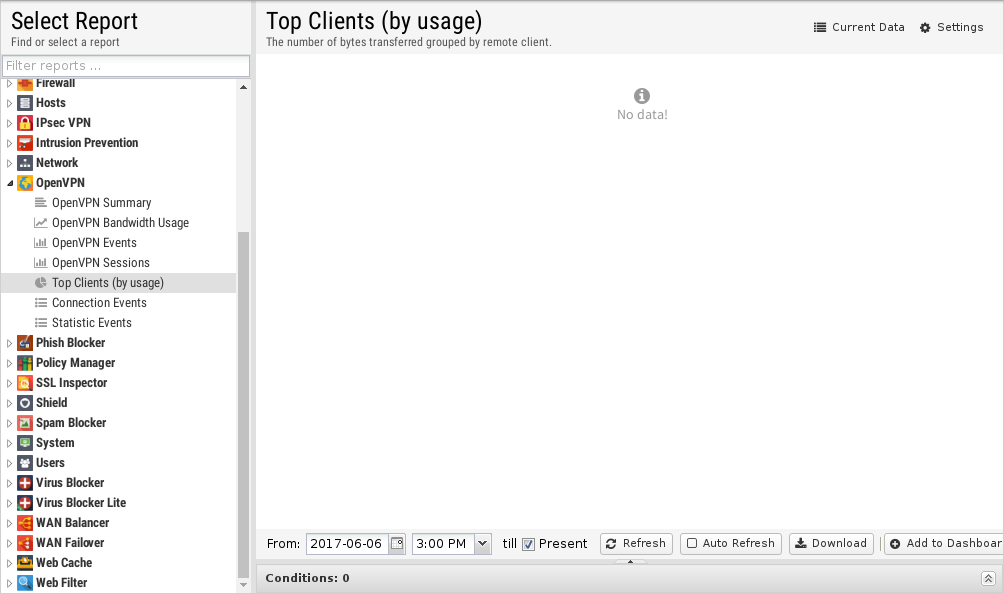Click the Web Filter icon

click(x=25, y=583)
